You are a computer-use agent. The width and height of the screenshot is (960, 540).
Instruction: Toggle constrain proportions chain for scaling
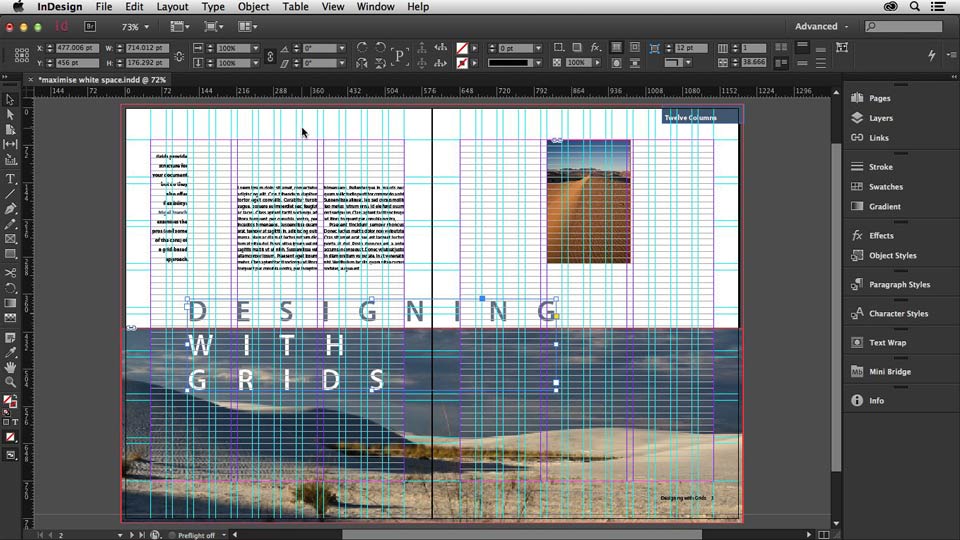coord(270,56)
